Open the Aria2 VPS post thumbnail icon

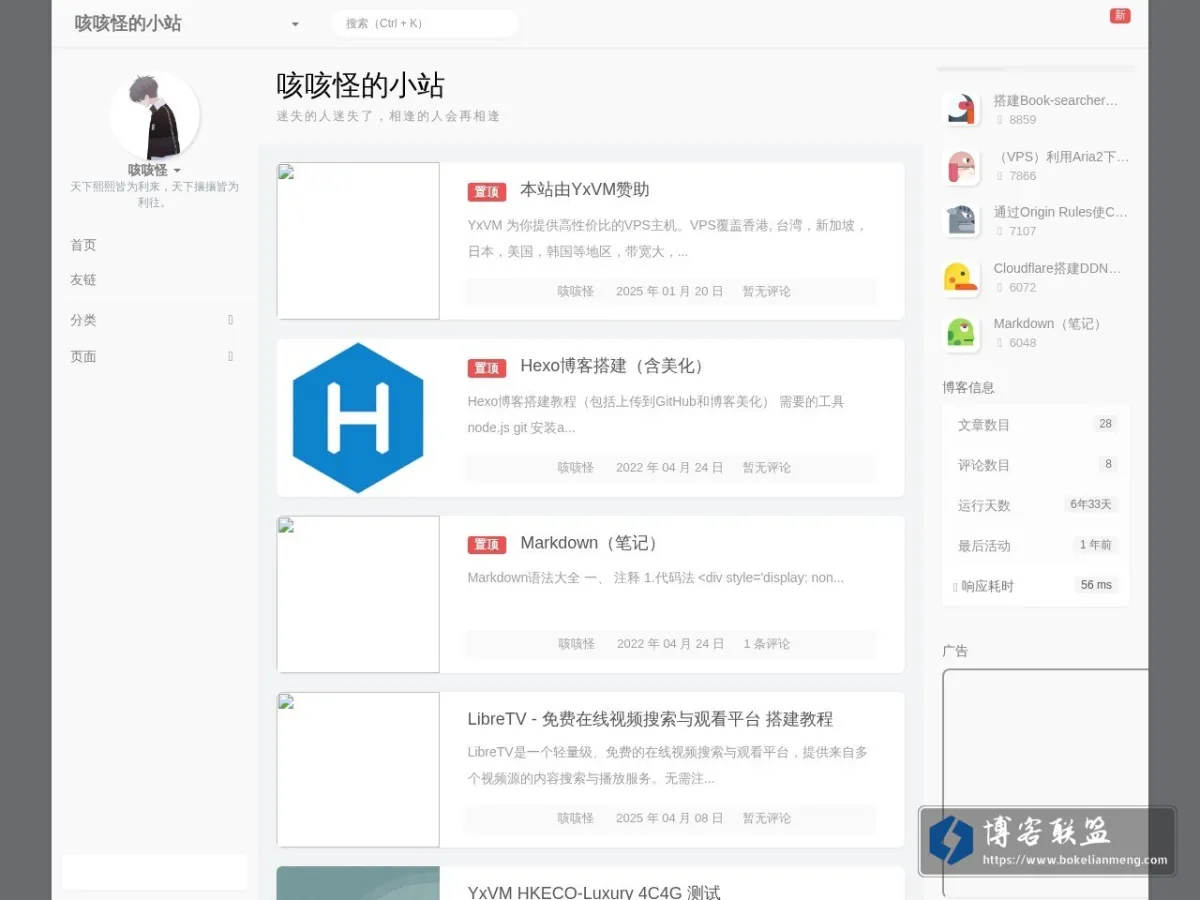(961, 166)
